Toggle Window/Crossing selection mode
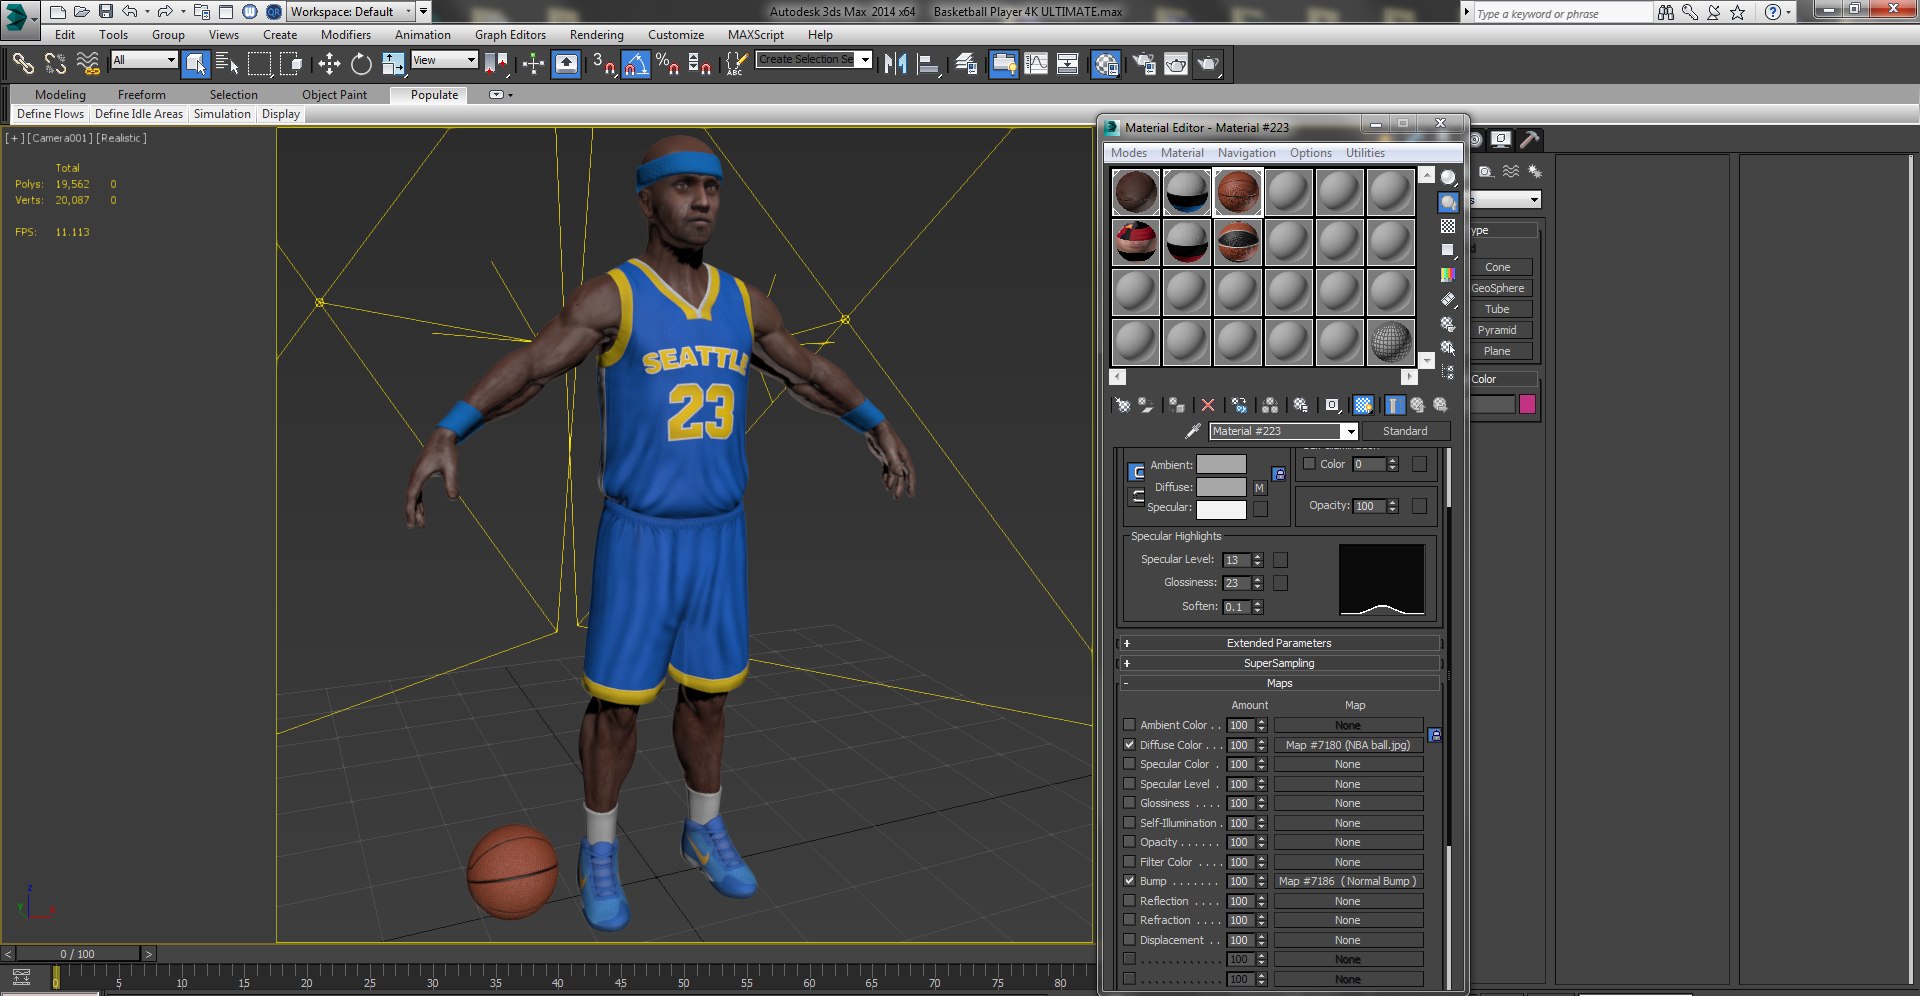The image size is (1920, 996). (x=291, y=64)
